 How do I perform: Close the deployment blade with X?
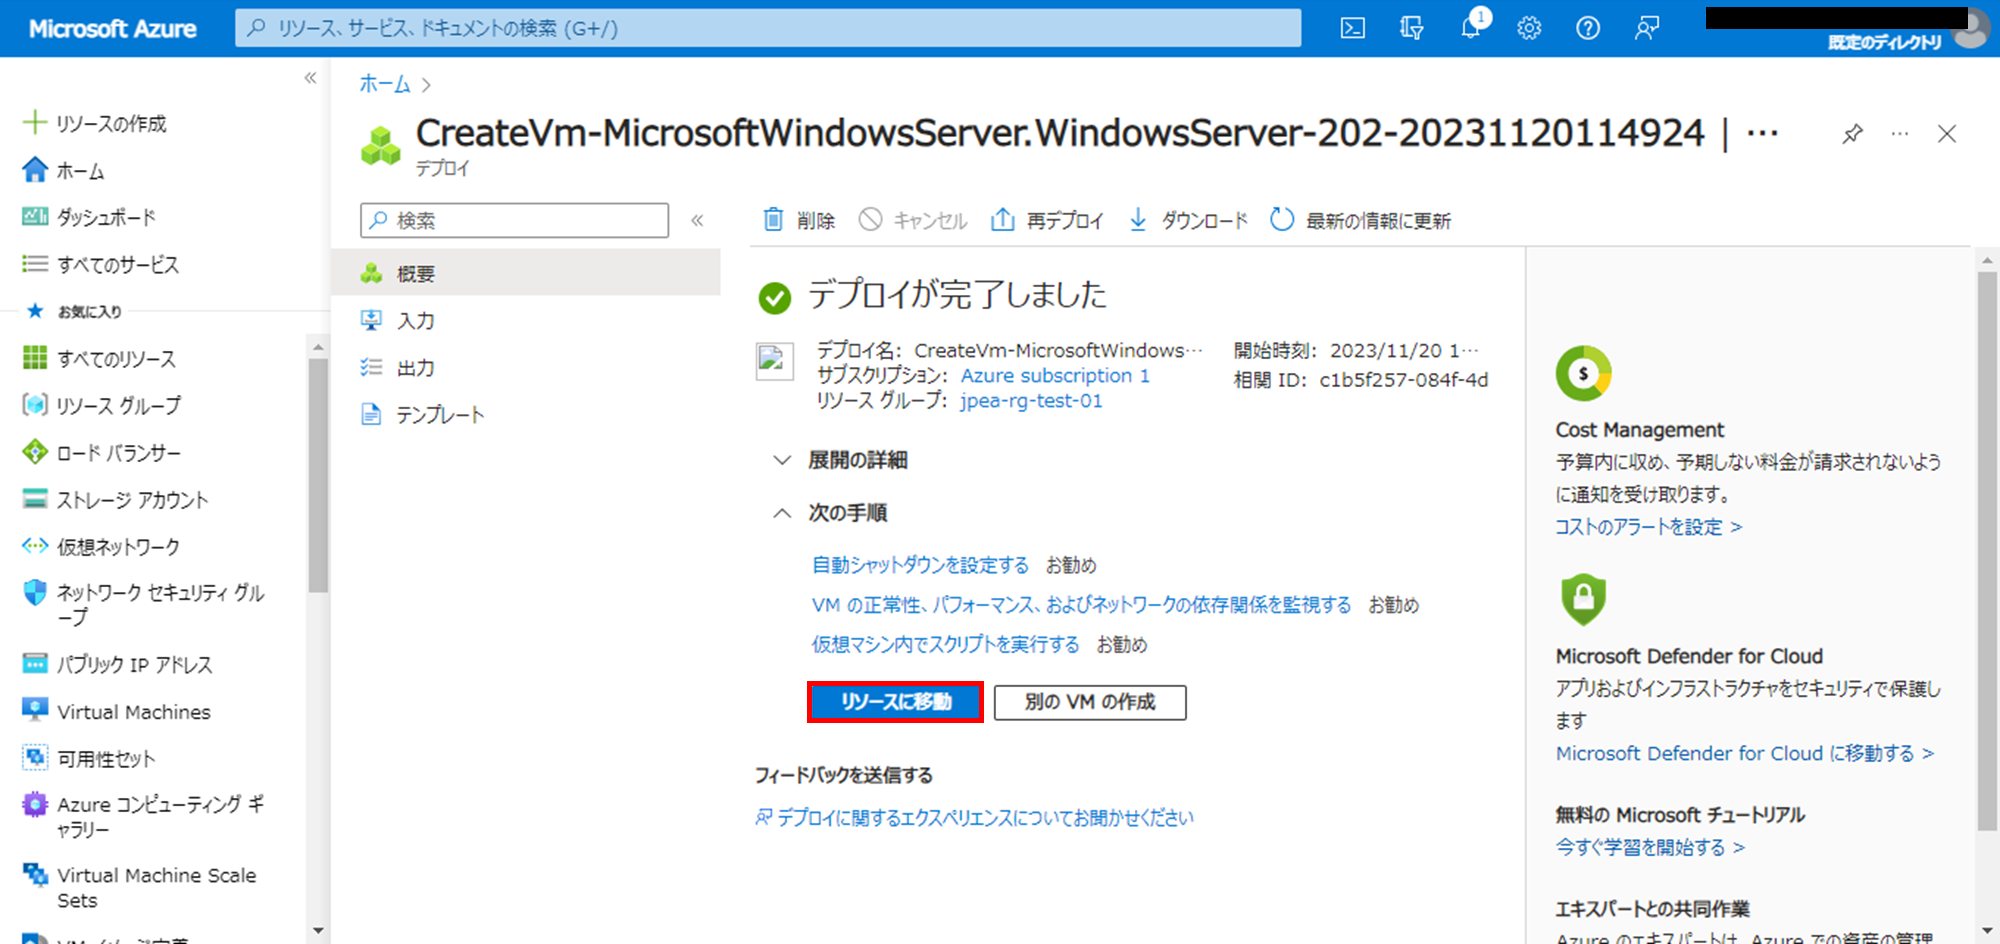click(1946, 134)
